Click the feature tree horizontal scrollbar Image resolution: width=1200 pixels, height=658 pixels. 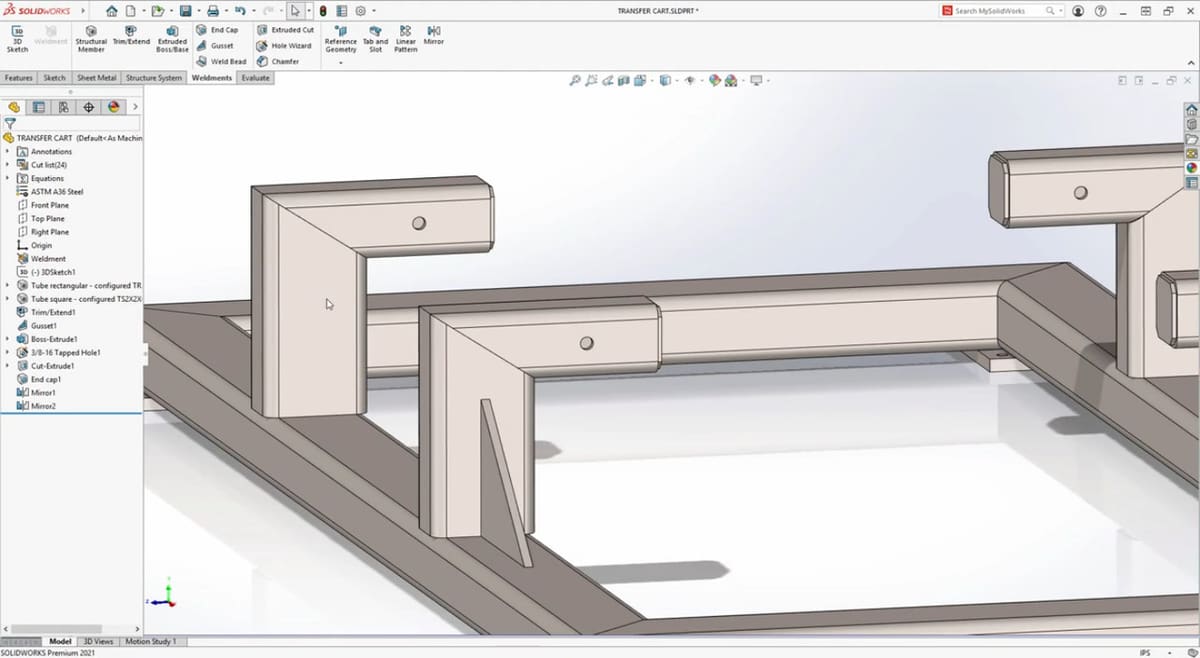click(55, 629)
